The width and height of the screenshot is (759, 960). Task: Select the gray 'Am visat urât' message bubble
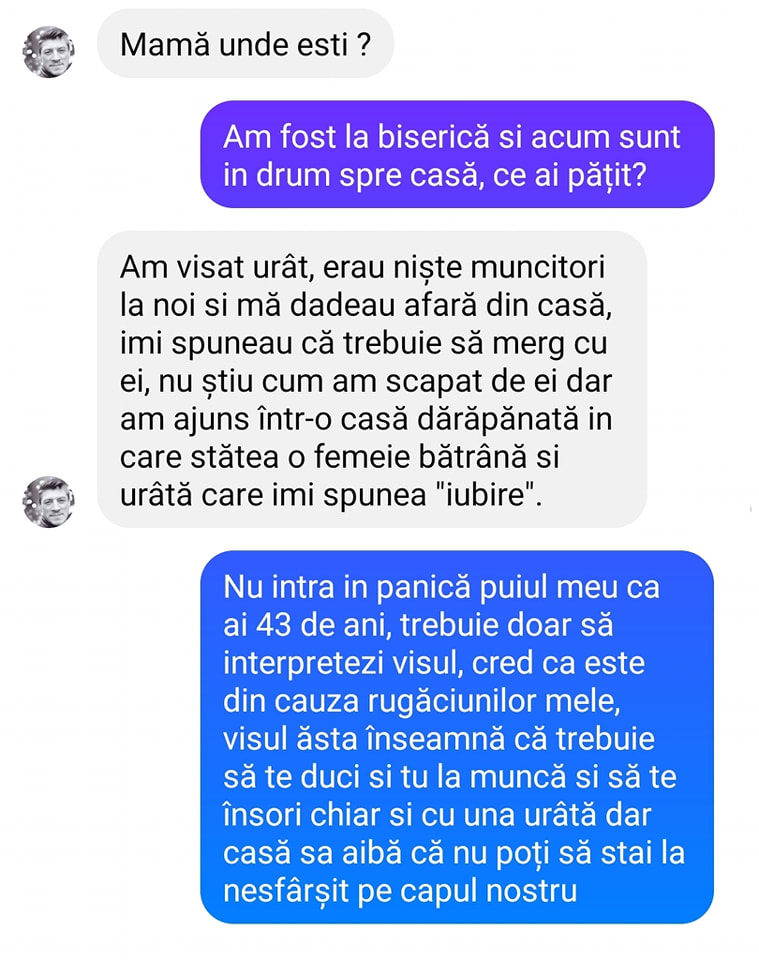[372, 380]
